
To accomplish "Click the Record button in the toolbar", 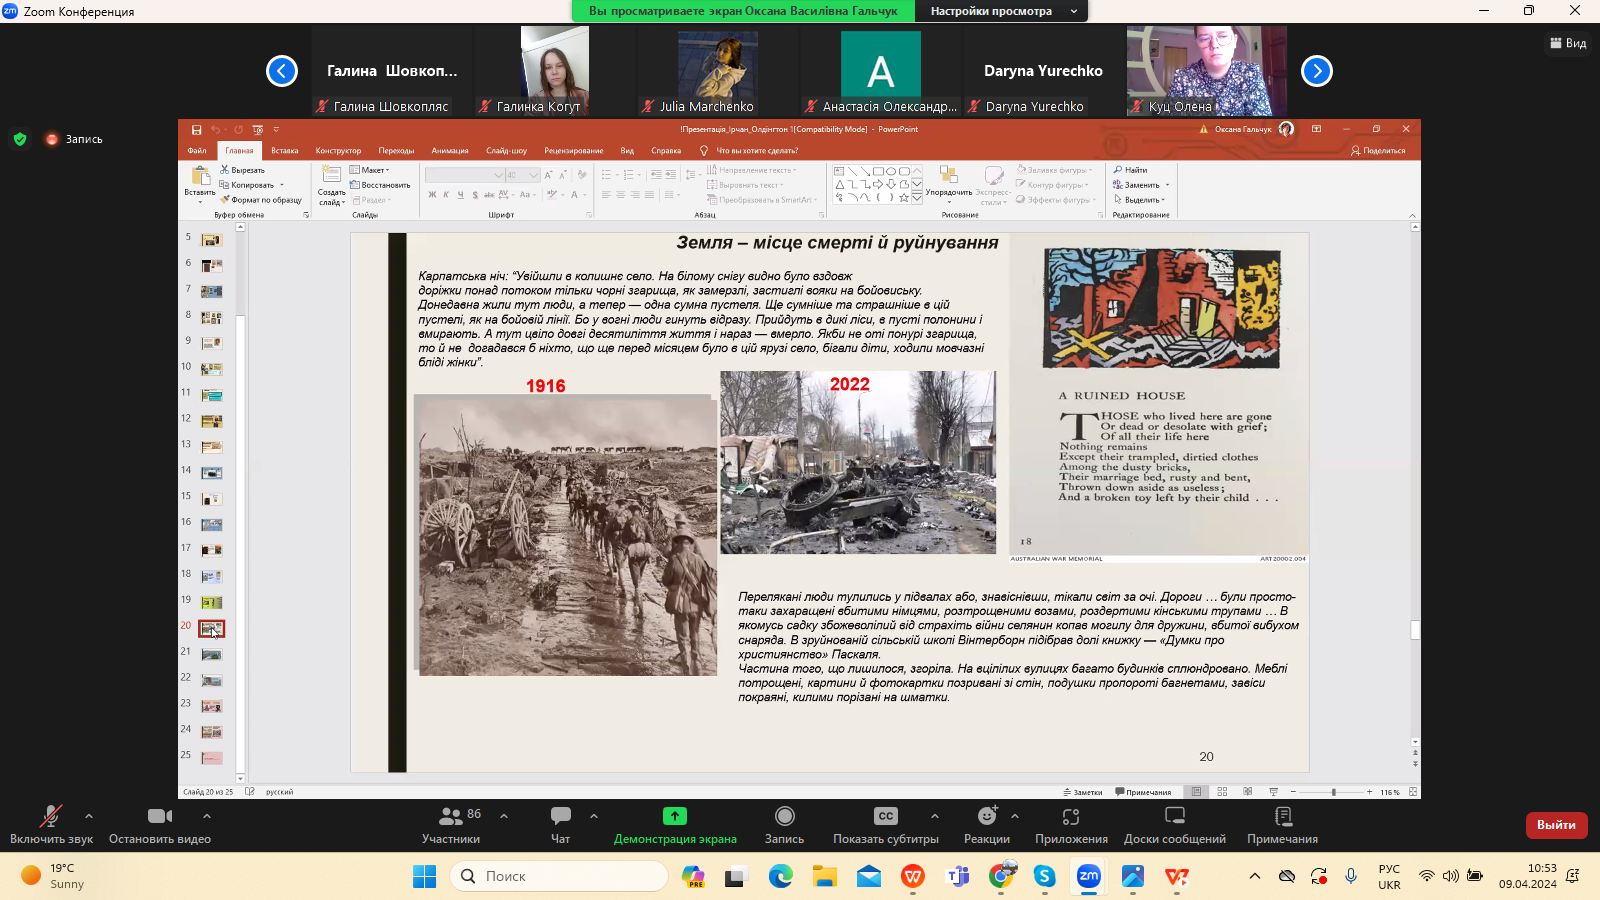I will (784, 817).
